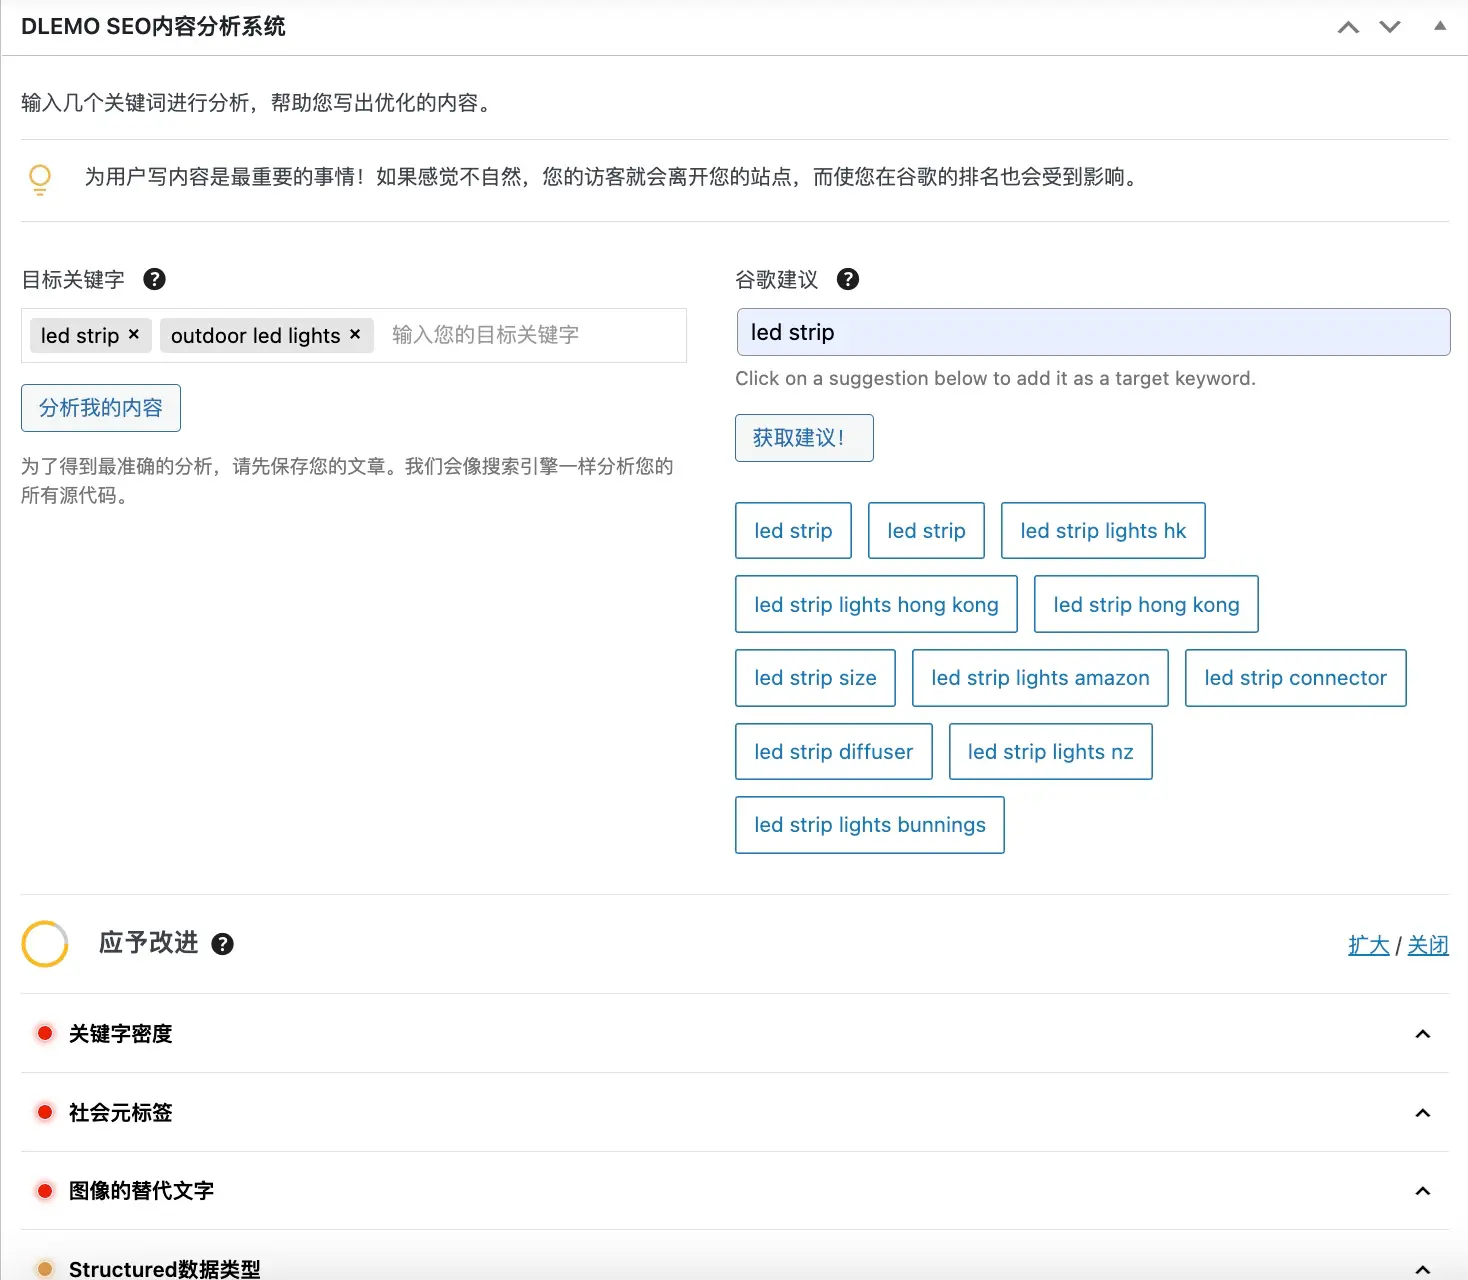Click help icon next to 谷歌建议
Viewport: 1468px width, 1280px height.
click(848, 280)
